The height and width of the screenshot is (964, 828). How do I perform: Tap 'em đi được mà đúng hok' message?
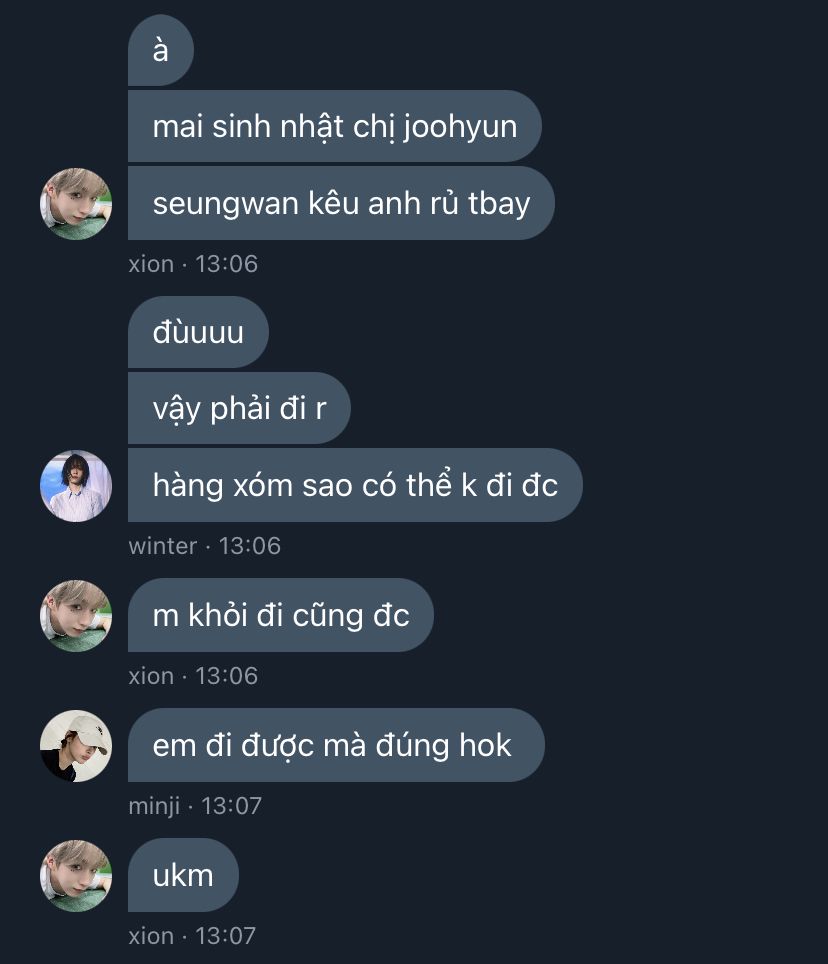coord(336,745)
